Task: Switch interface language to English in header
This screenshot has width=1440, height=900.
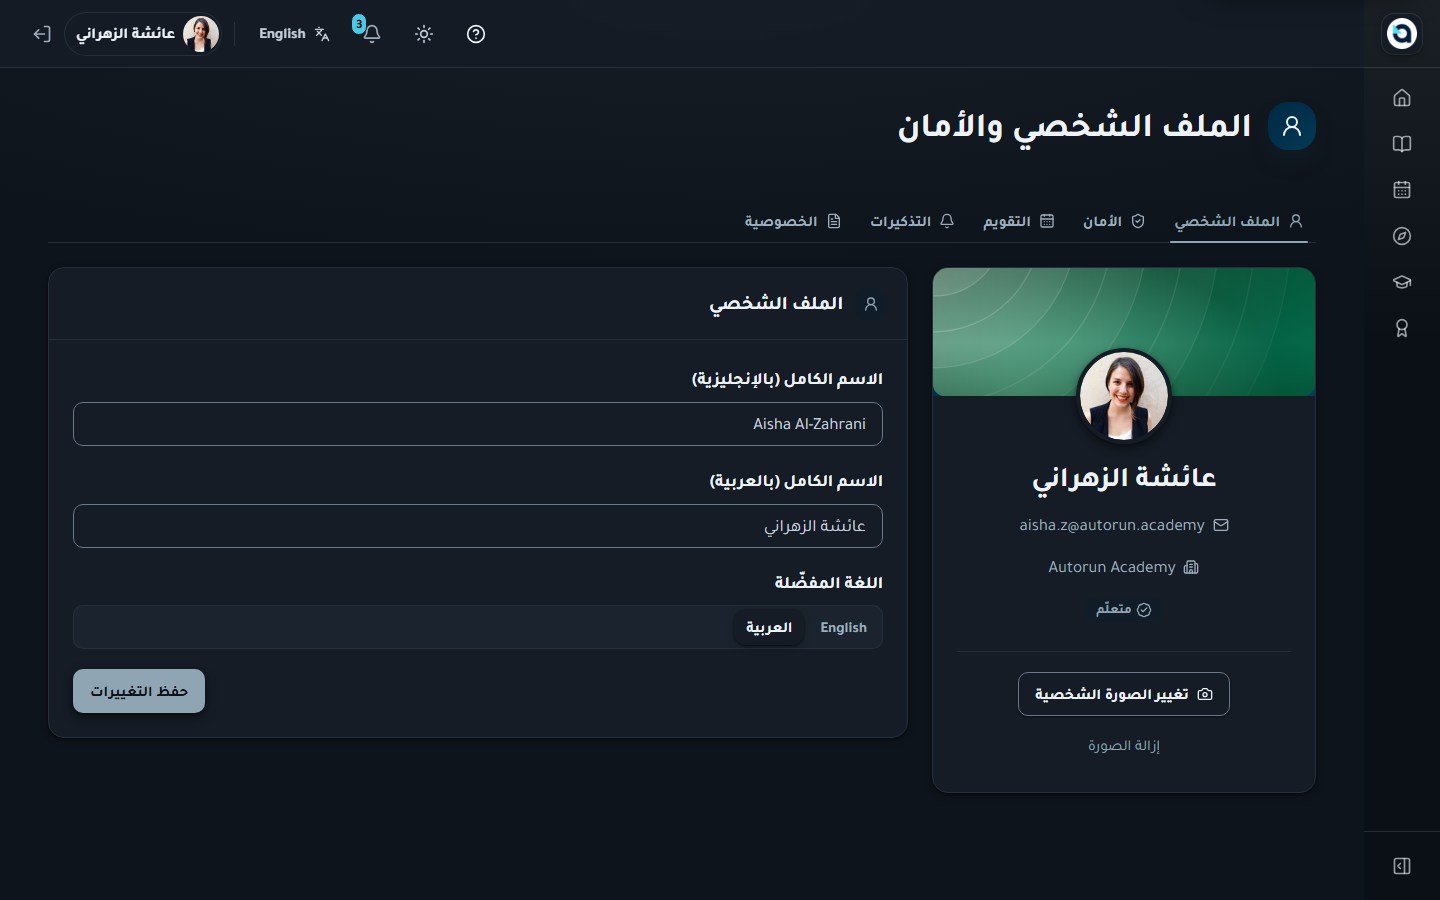Action: [x=294, y=34]
